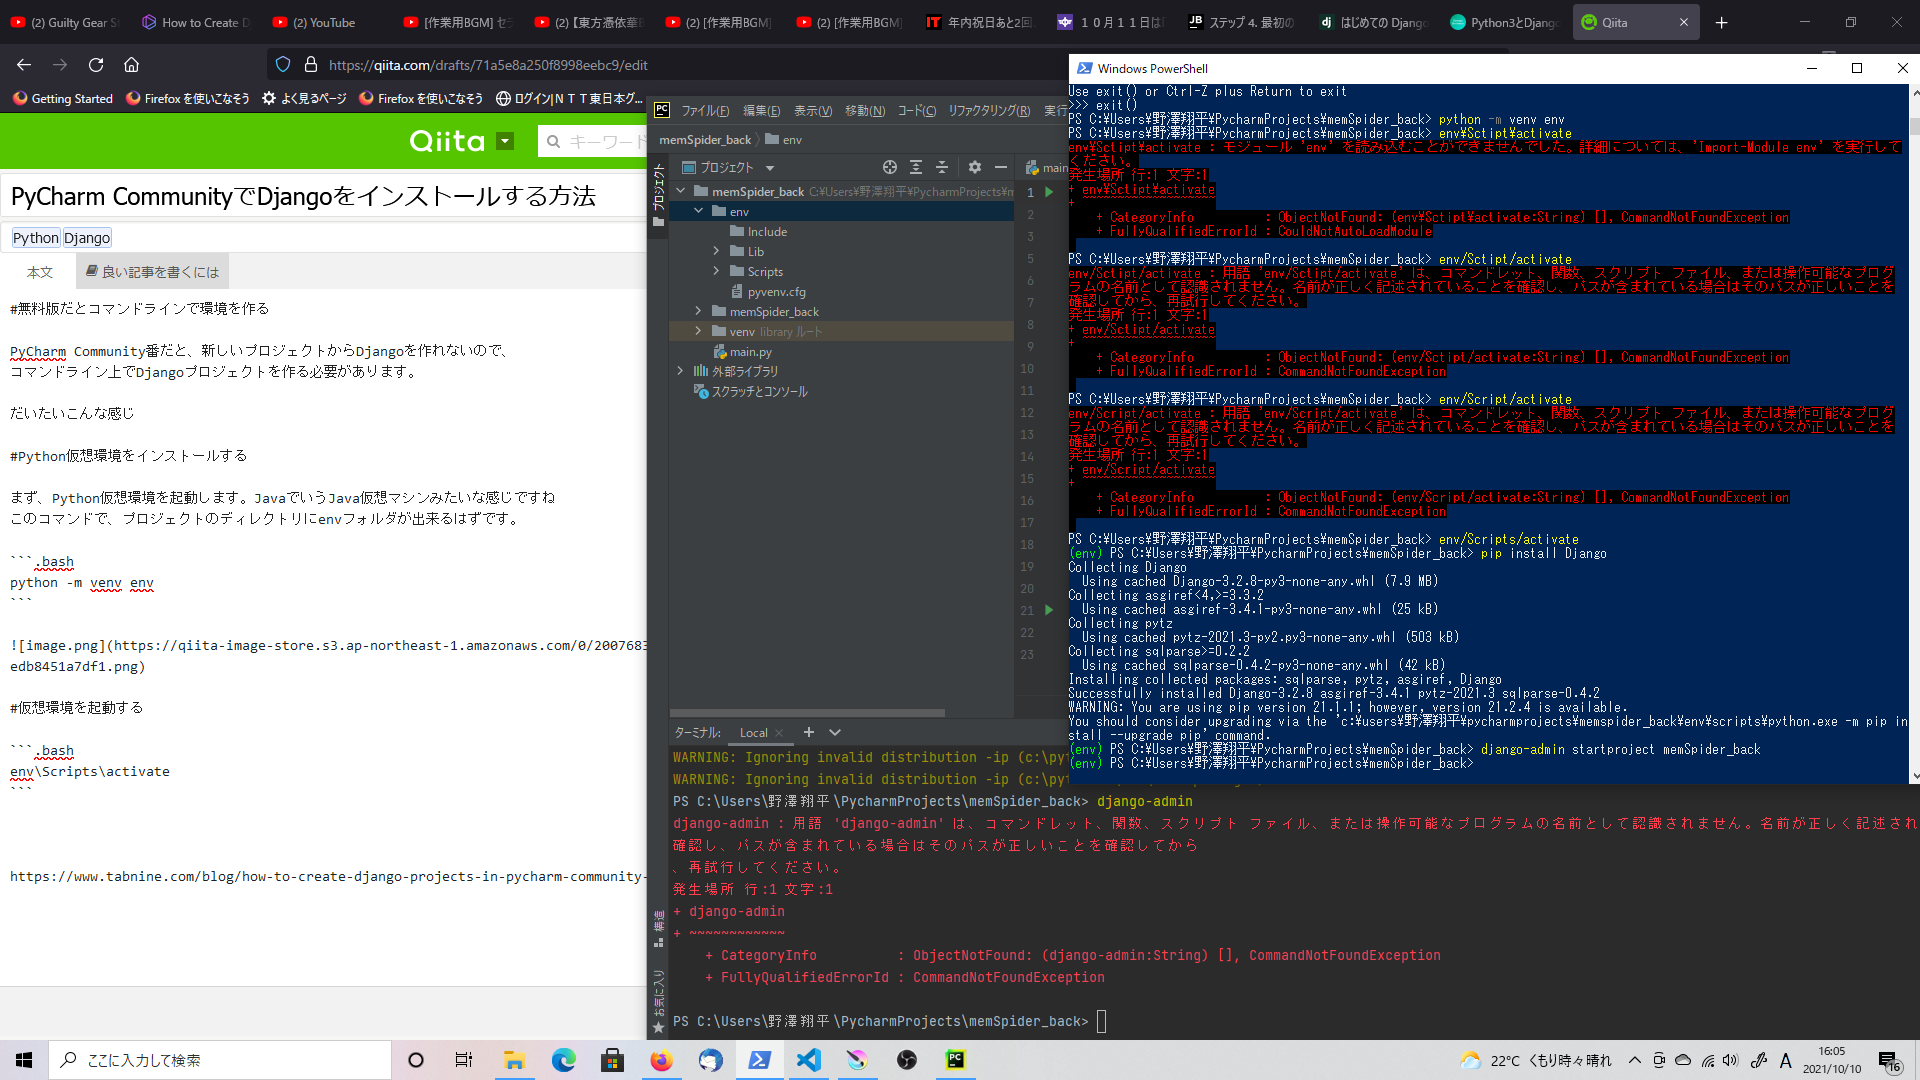
Task: Expand the Scripts folder in project tree
Action: [716, 271]
